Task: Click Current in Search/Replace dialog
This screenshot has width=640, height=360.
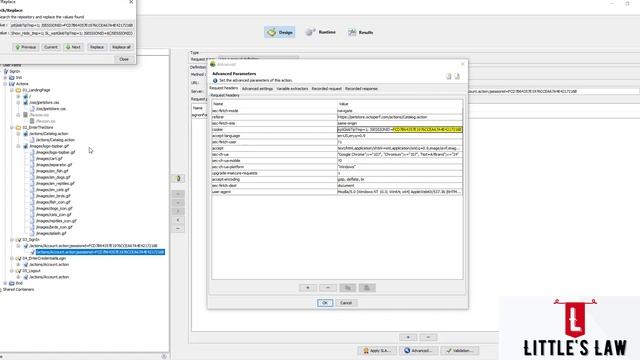Action: click(51, 47)
